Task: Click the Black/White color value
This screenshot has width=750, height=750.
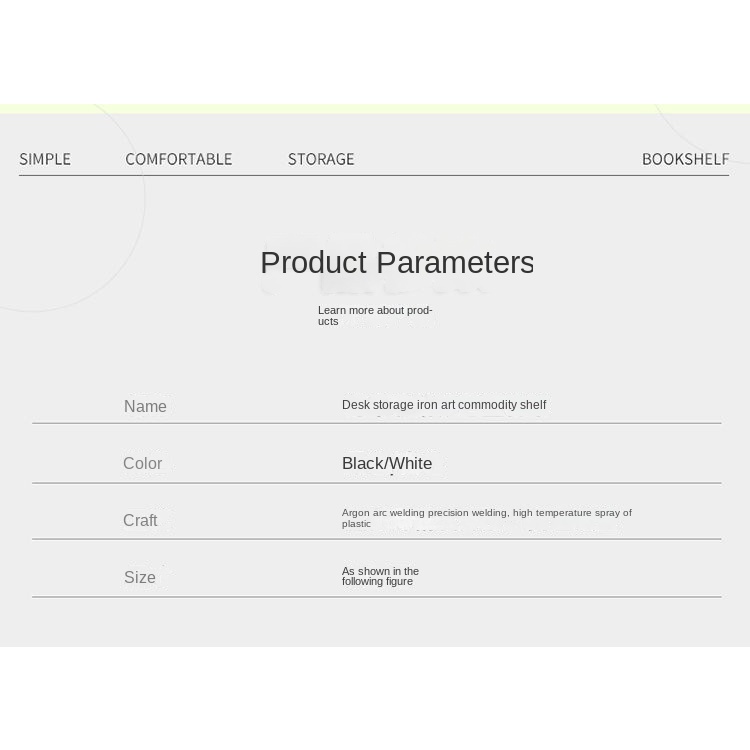Action: (x=387, y=463)
